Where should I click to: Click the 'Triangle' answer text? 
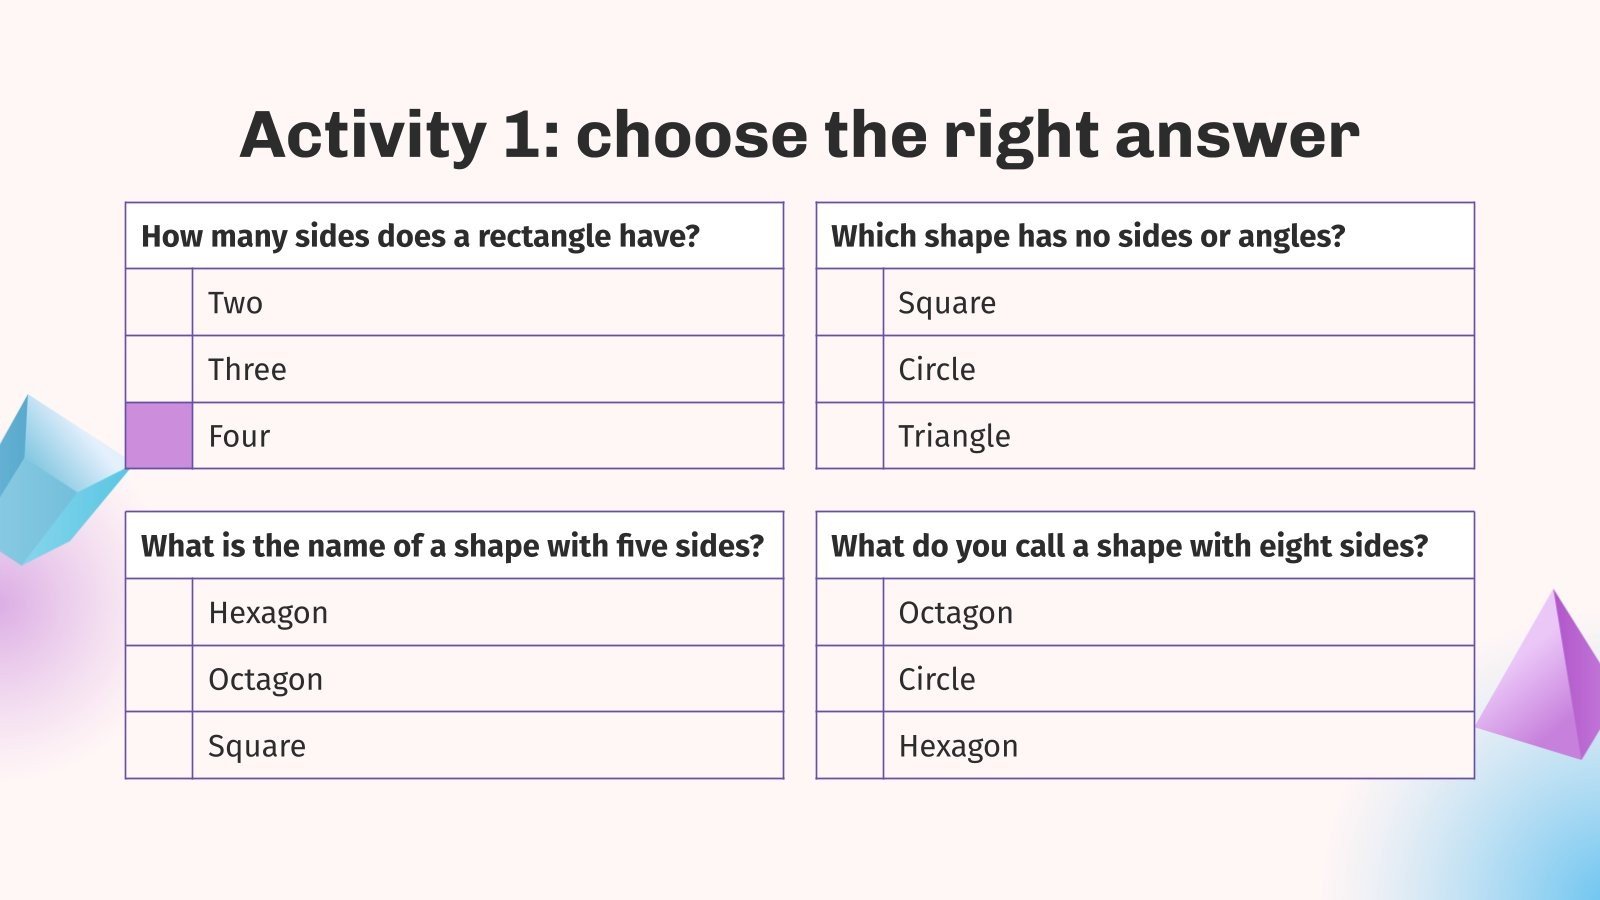[954, 436]
